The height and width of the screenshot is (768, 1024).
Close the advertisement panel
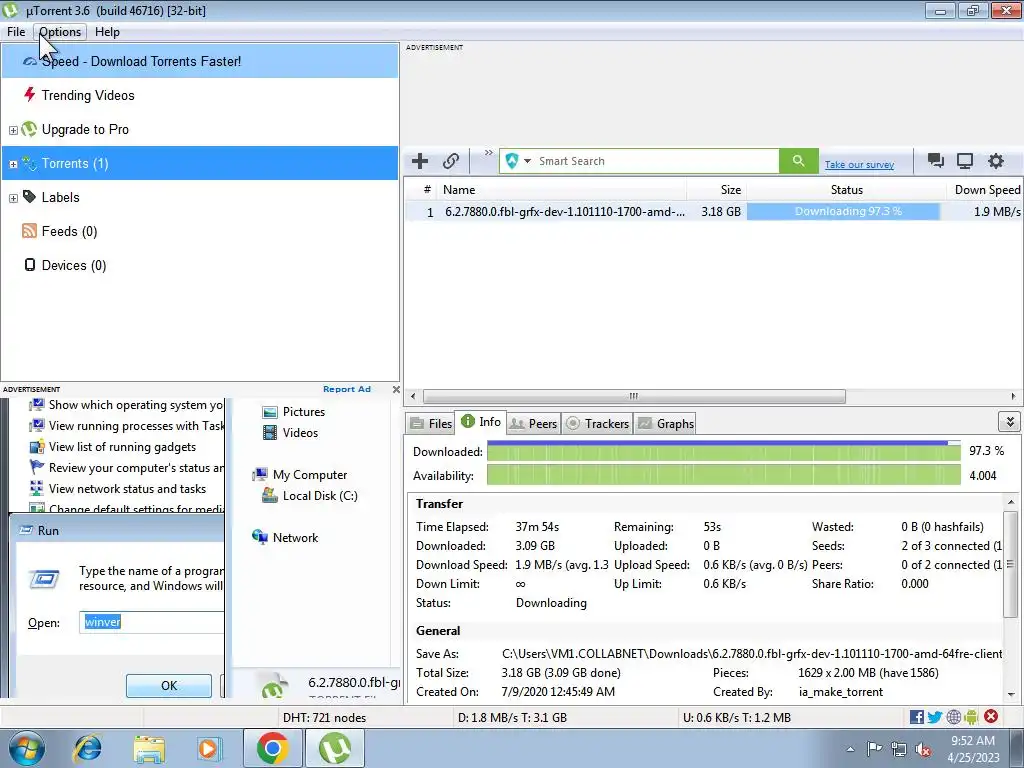(x=396, y=389)
